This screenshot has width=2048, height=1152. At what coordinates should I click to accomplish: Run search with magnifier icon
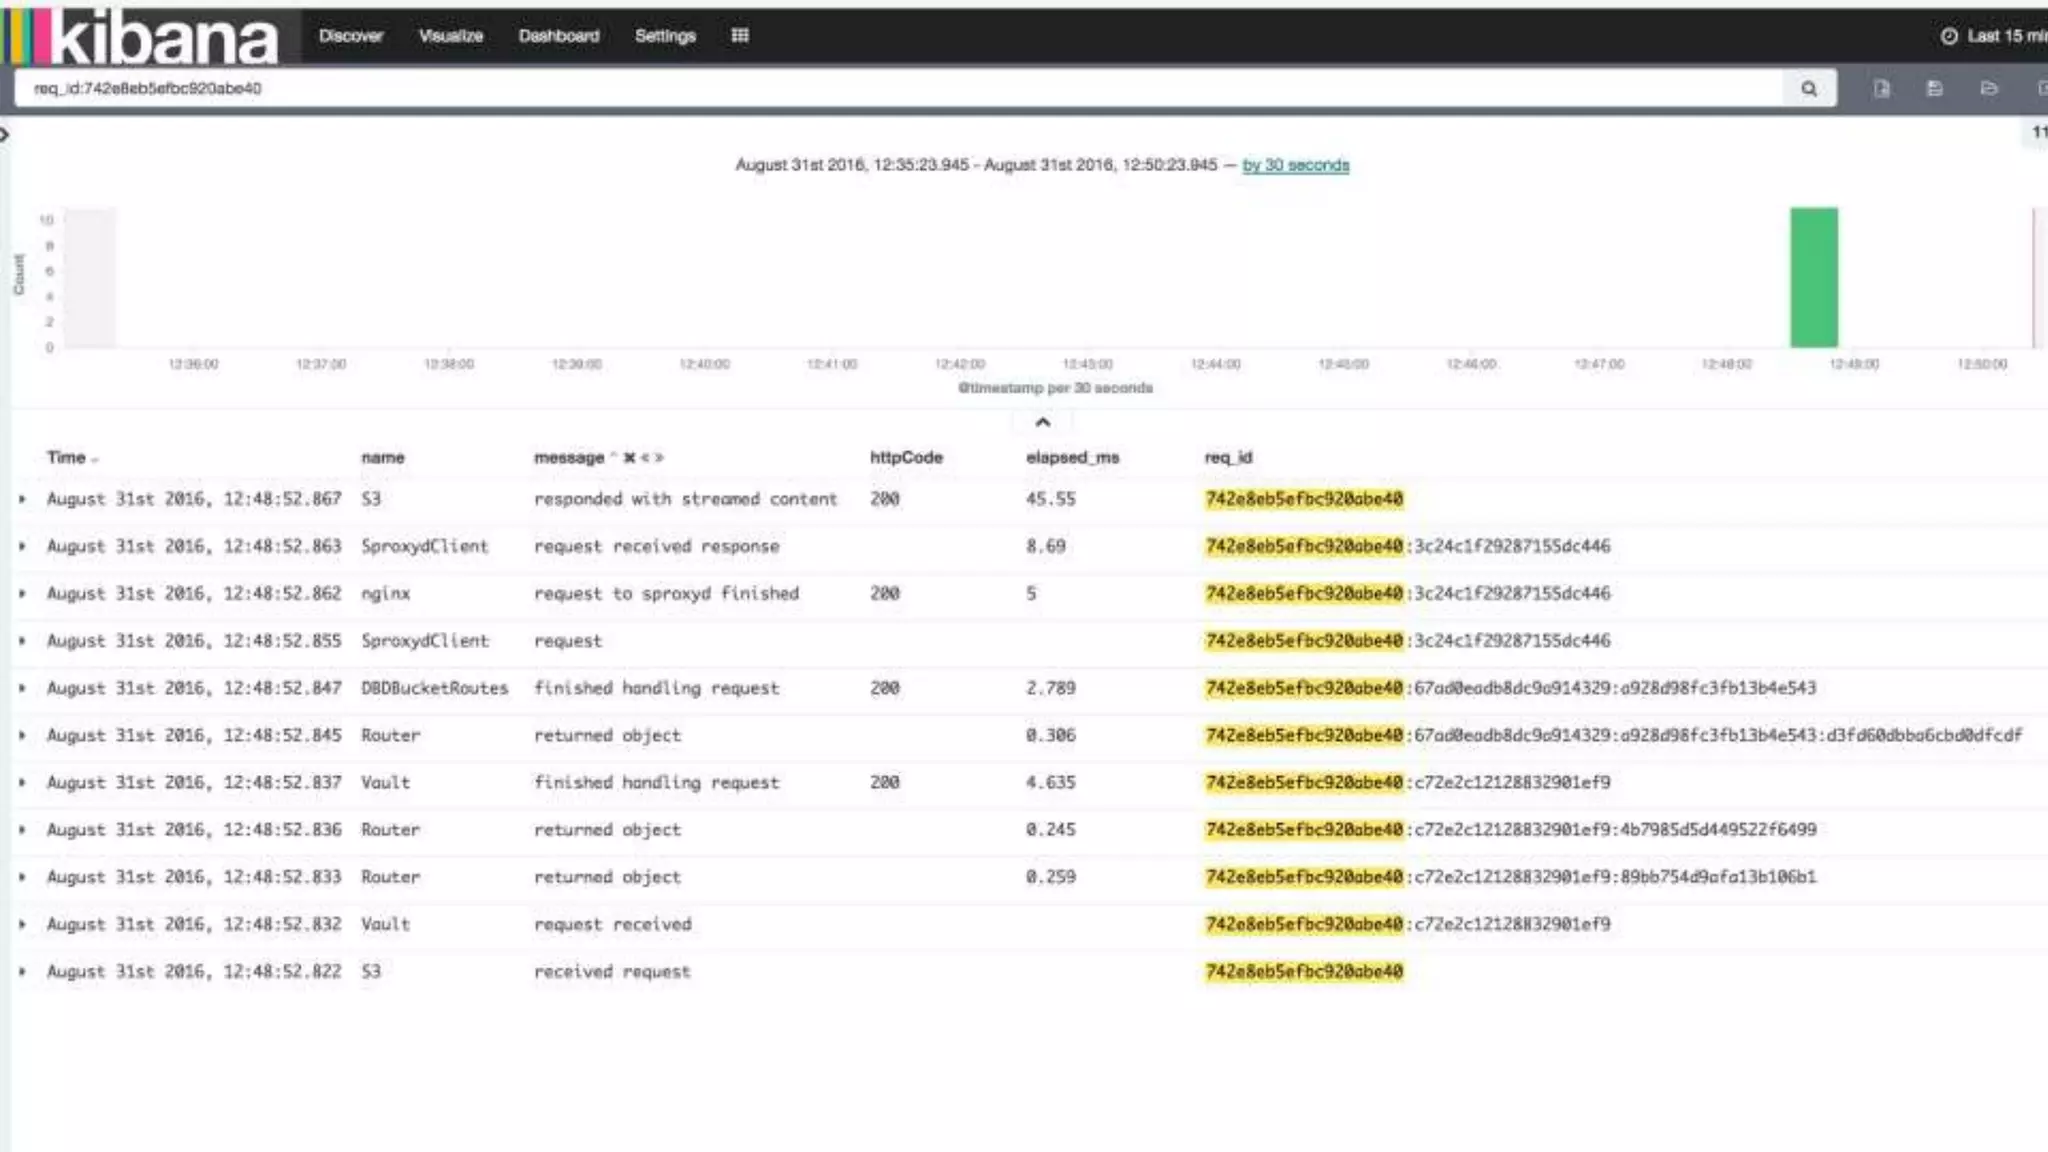[x=1809, y=89]
